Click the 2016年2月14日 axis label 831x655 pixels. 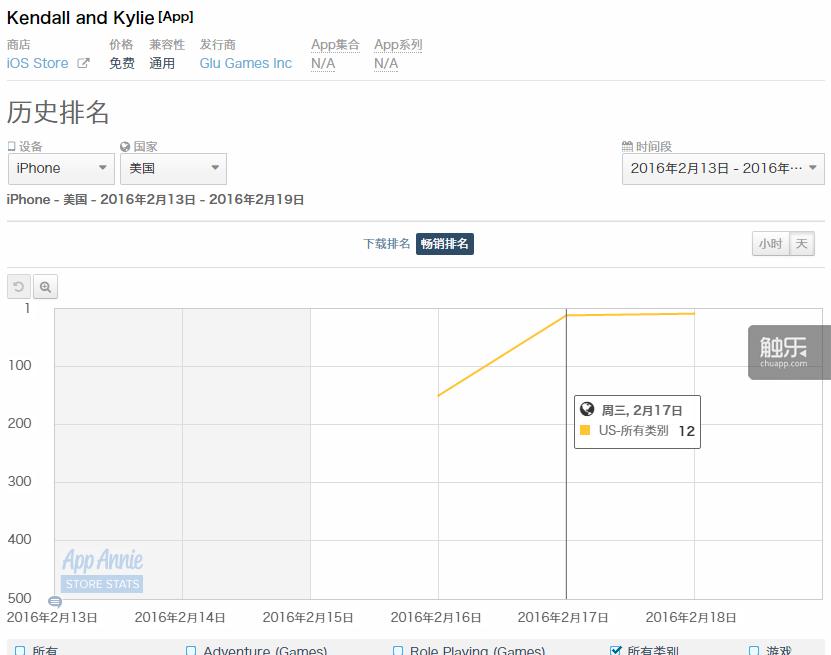pyautogui.click(x=180, y=617)
